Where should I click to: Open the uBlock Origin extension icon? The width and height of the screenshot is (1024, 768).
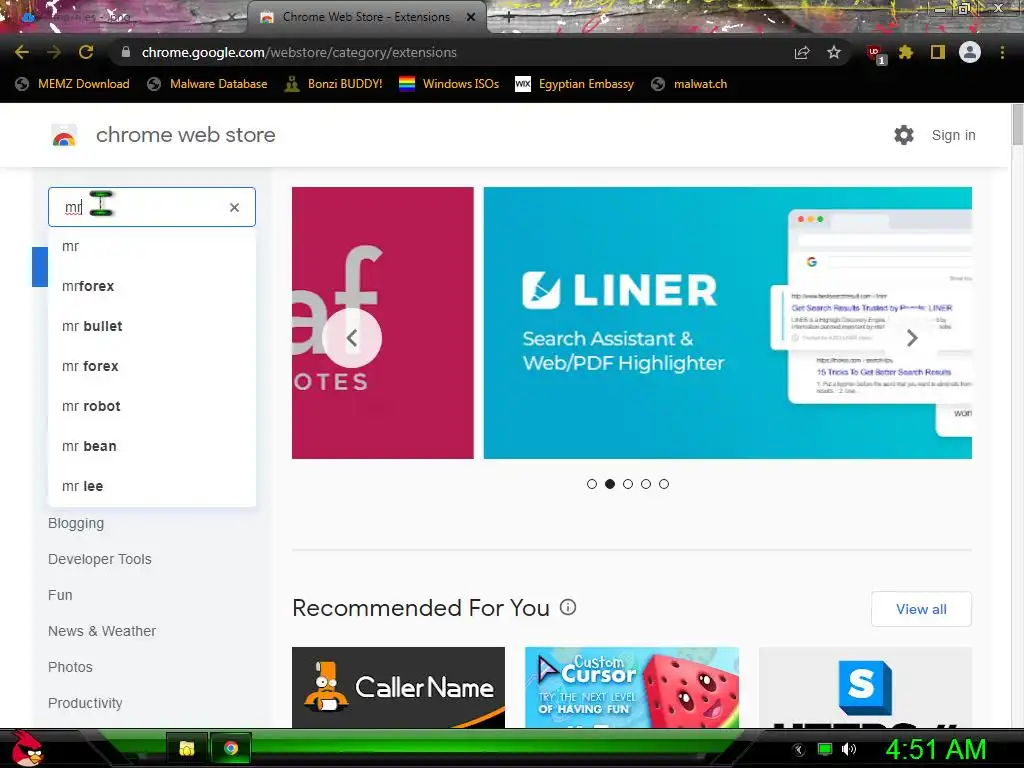click(875, 54)
